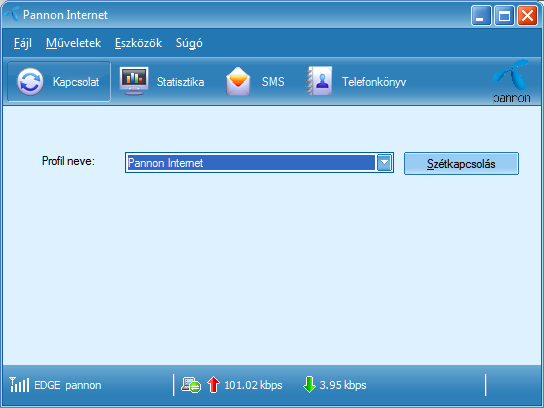This screenshot has width=544, height=408.
Task: Click the SMS envelope icon
Action: point(238,81)
